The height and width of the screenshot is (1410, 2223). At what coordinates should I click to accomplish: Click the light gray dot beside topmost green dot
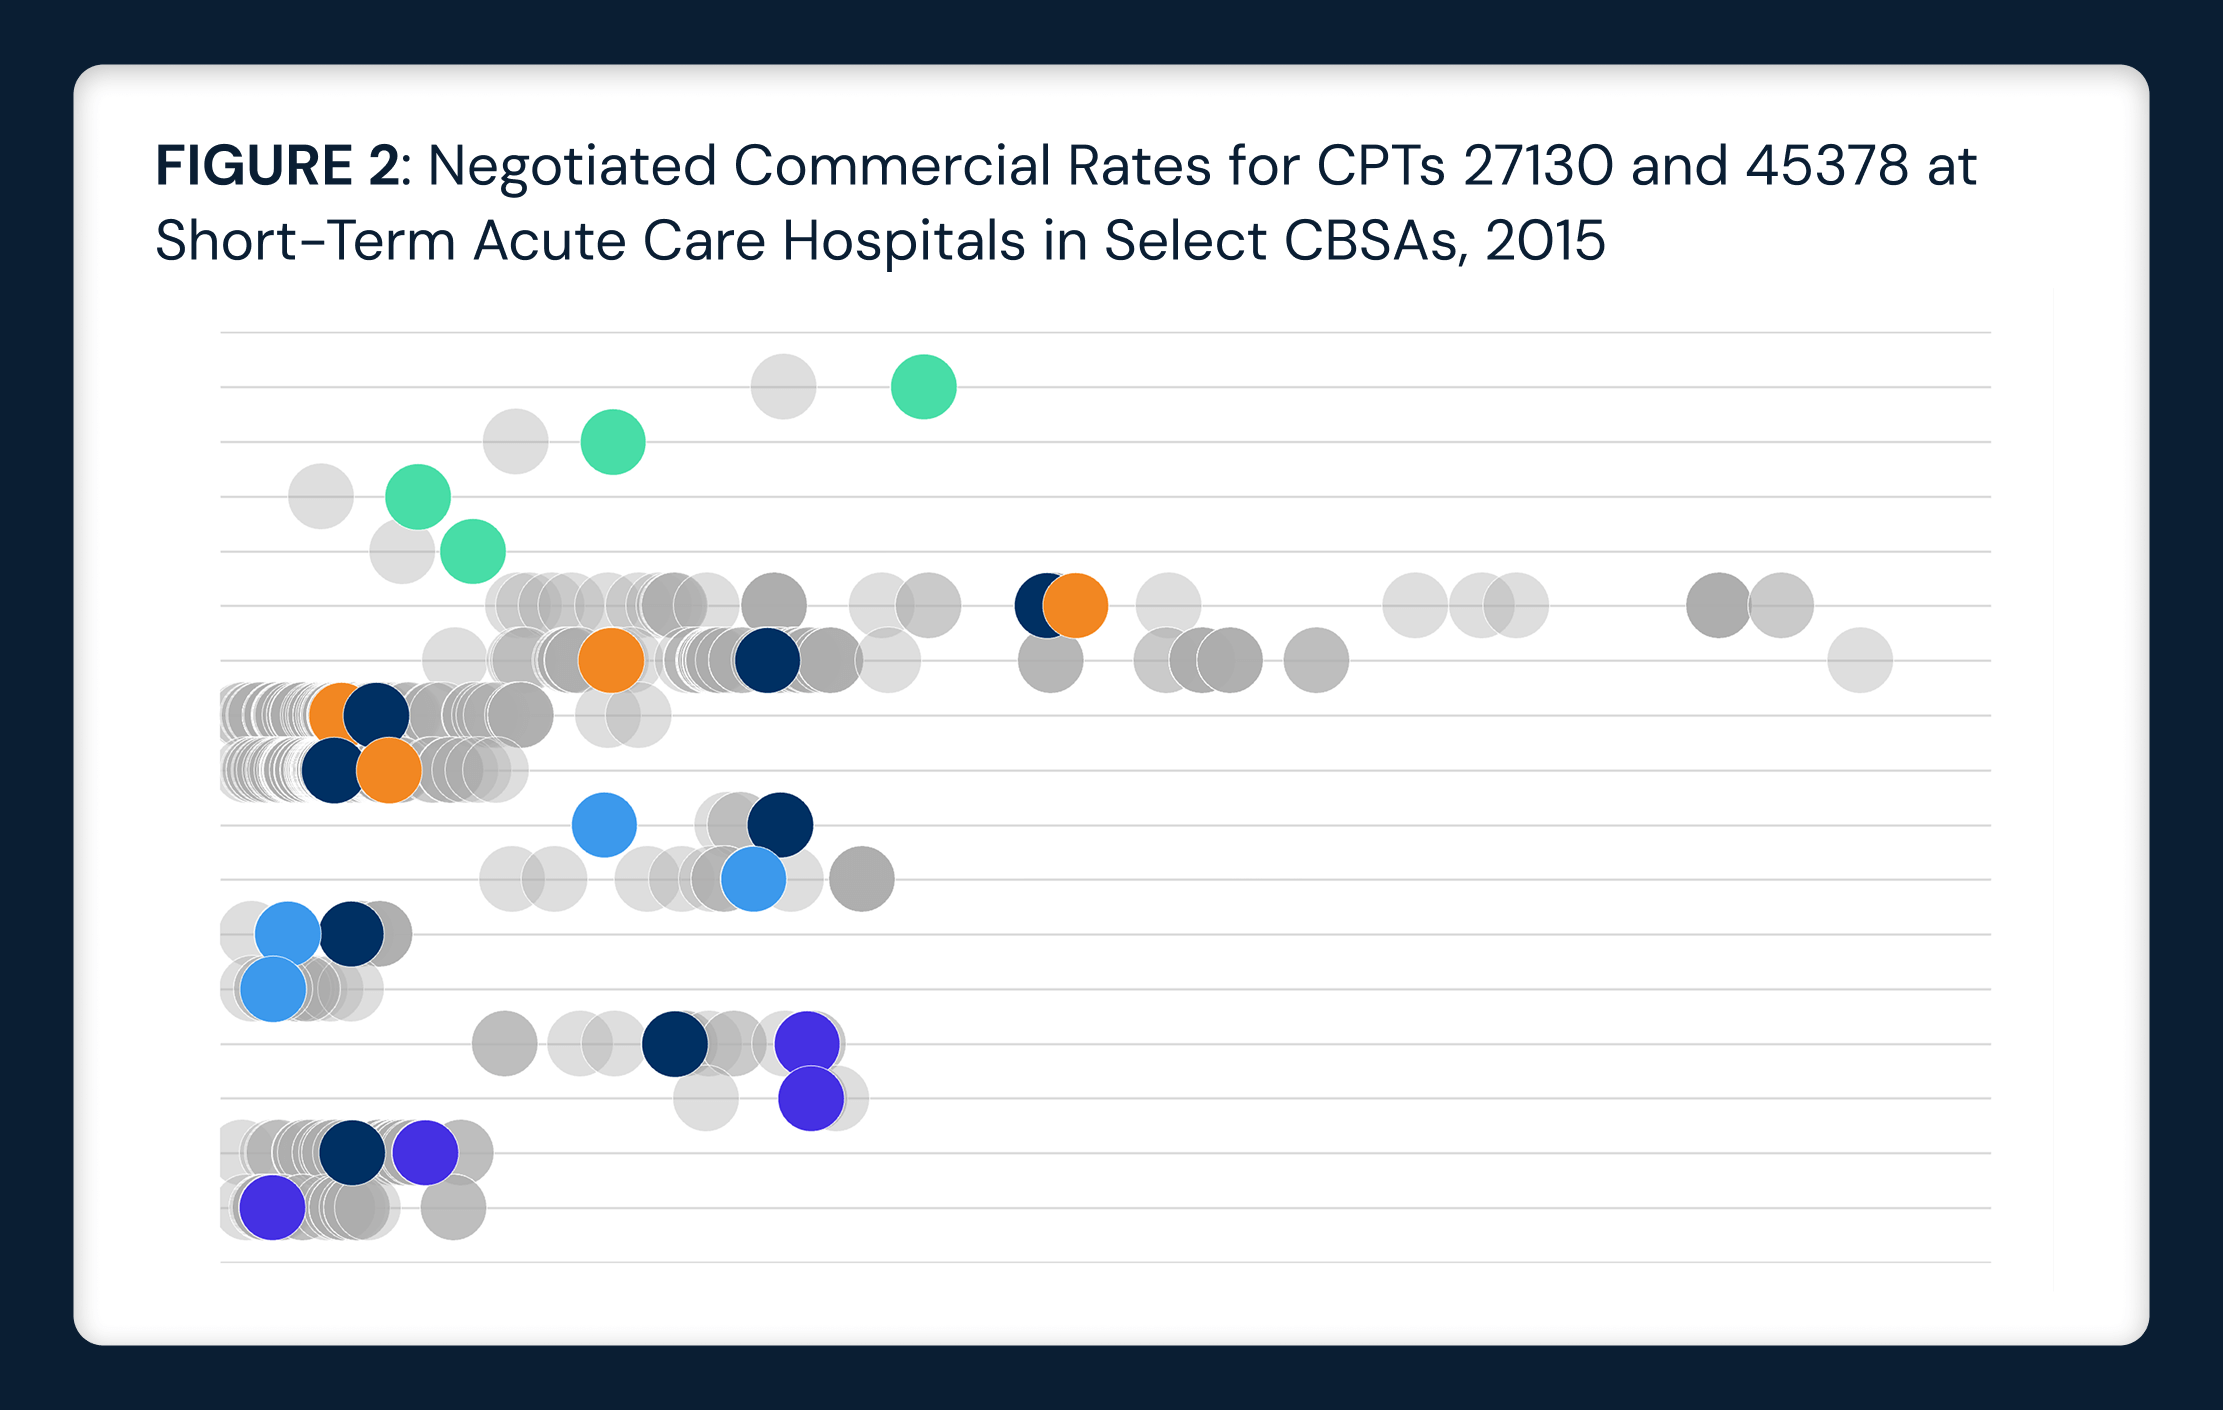(x=783, y=387)
